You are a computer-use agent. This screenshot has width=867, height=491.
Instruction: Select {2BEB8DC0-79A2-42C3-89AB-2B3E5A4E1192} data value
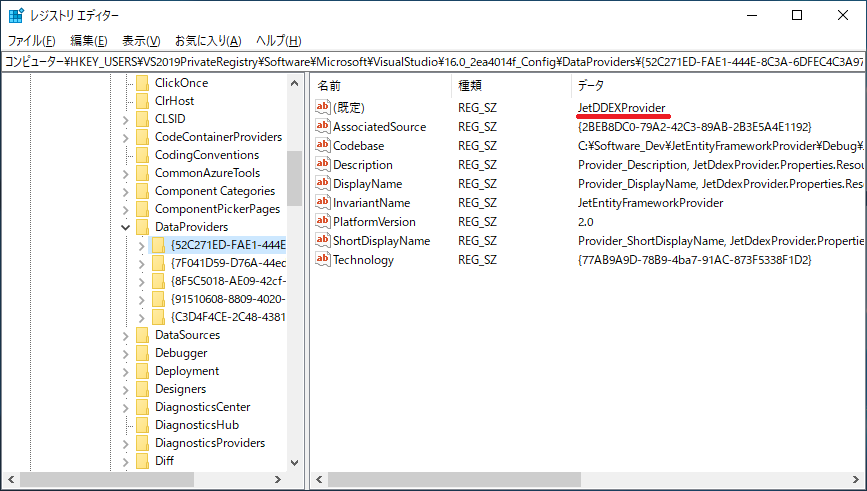point(694,127)
